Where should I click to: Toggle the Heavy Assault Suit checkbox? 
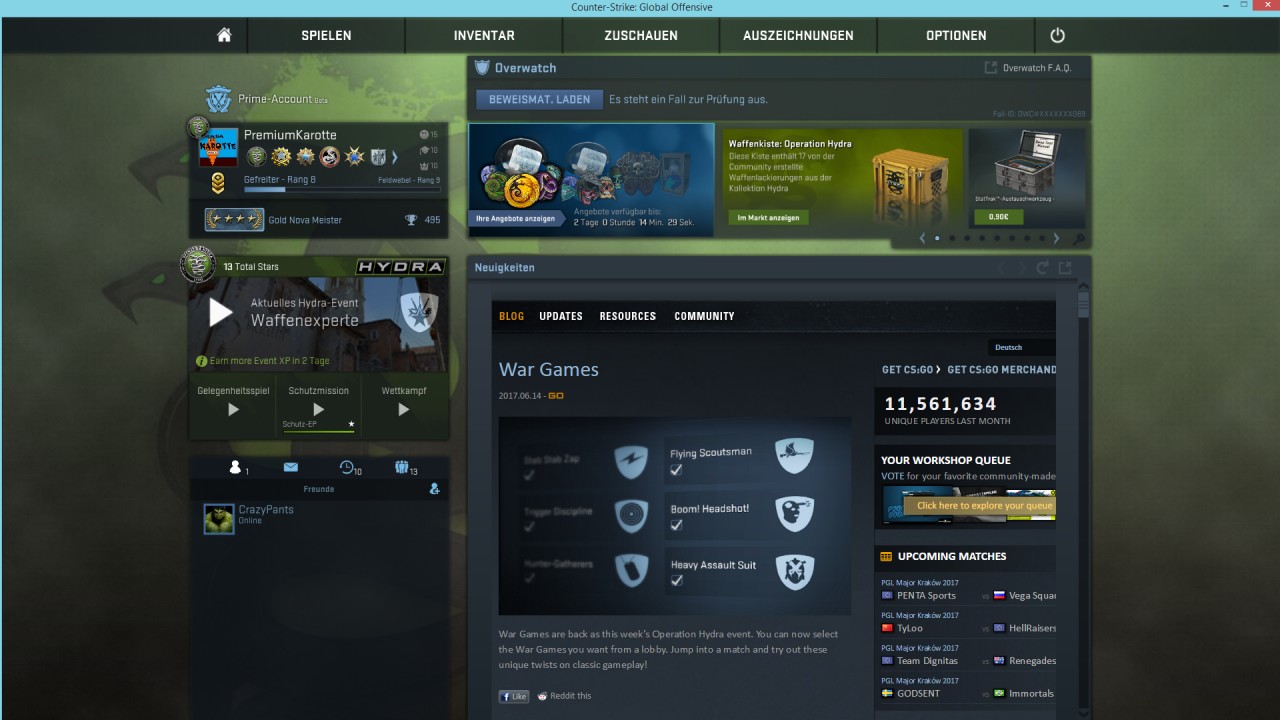(676, 581)
